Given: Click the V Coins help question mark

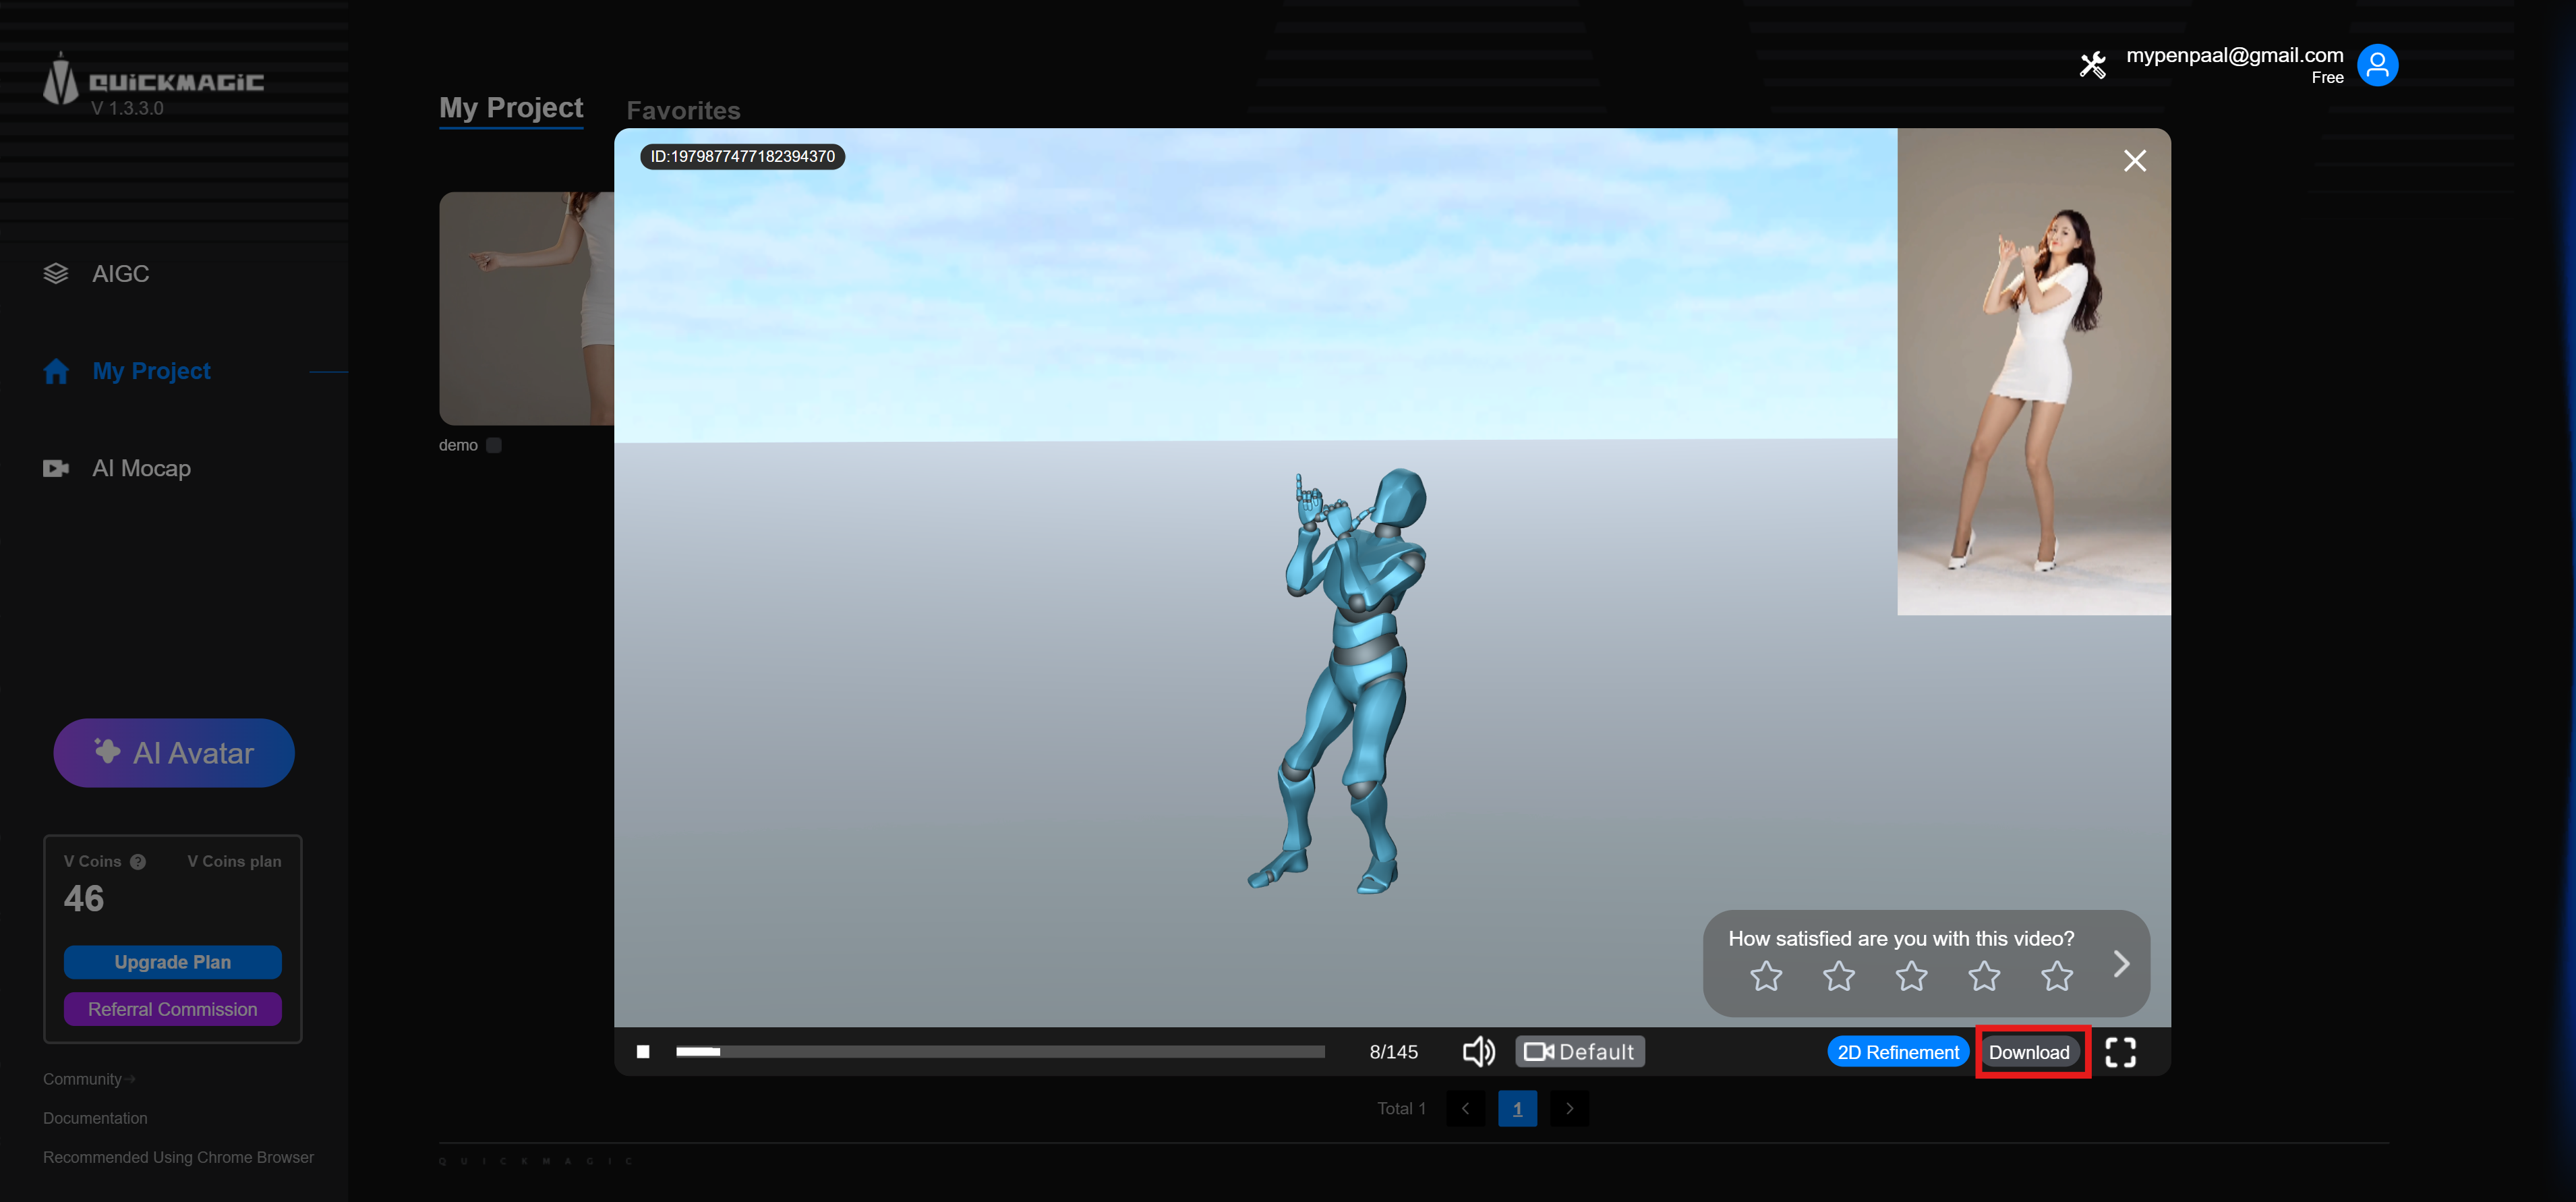Looking at the screenshot, I should click(138, 861).
